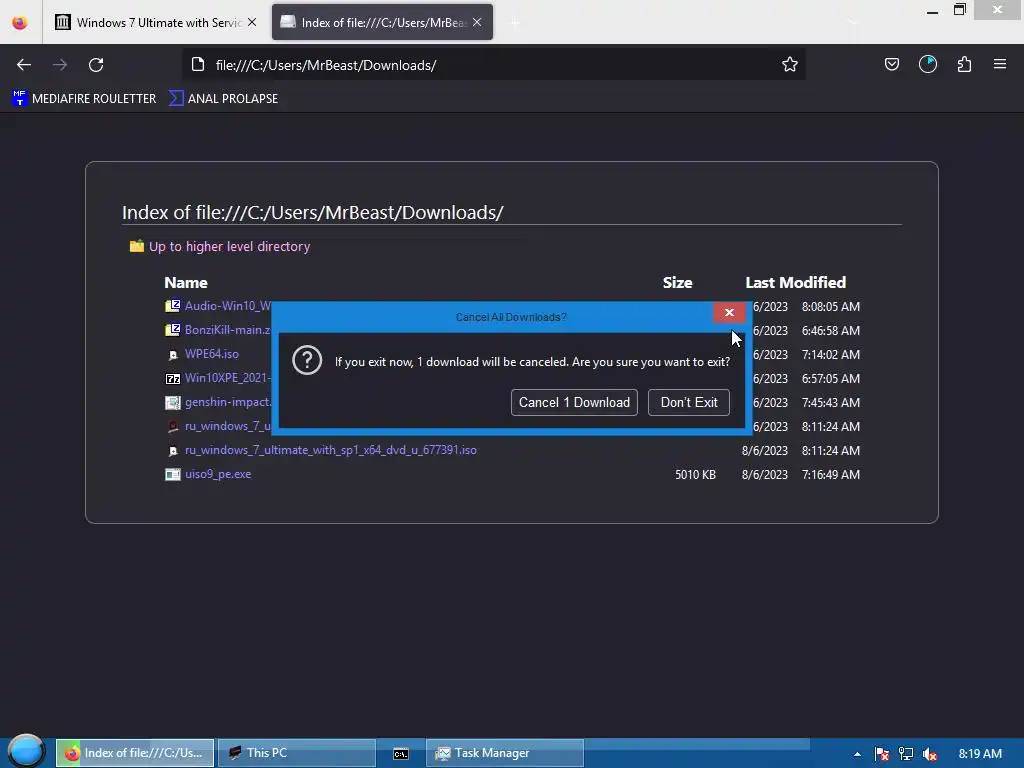Reload the current page

[96, 65]
